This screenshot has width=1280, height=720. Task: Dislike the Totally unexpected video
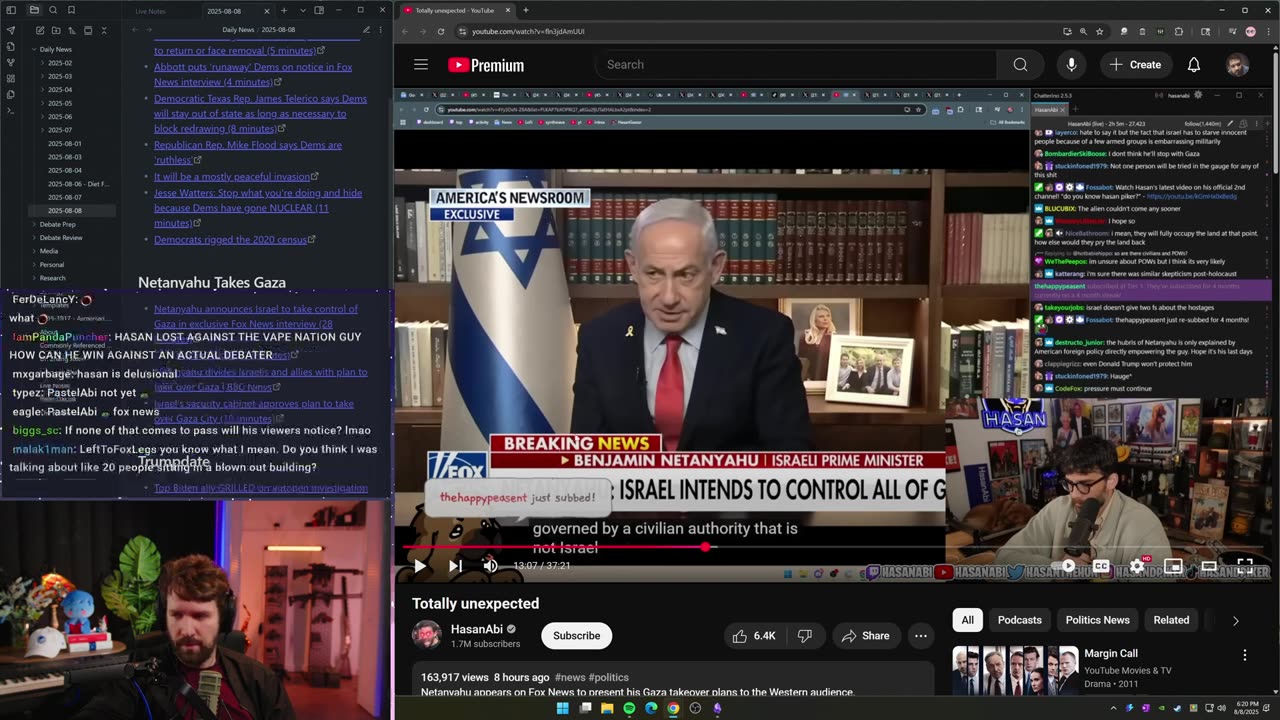pyautogui.click(x=805, y=636)
